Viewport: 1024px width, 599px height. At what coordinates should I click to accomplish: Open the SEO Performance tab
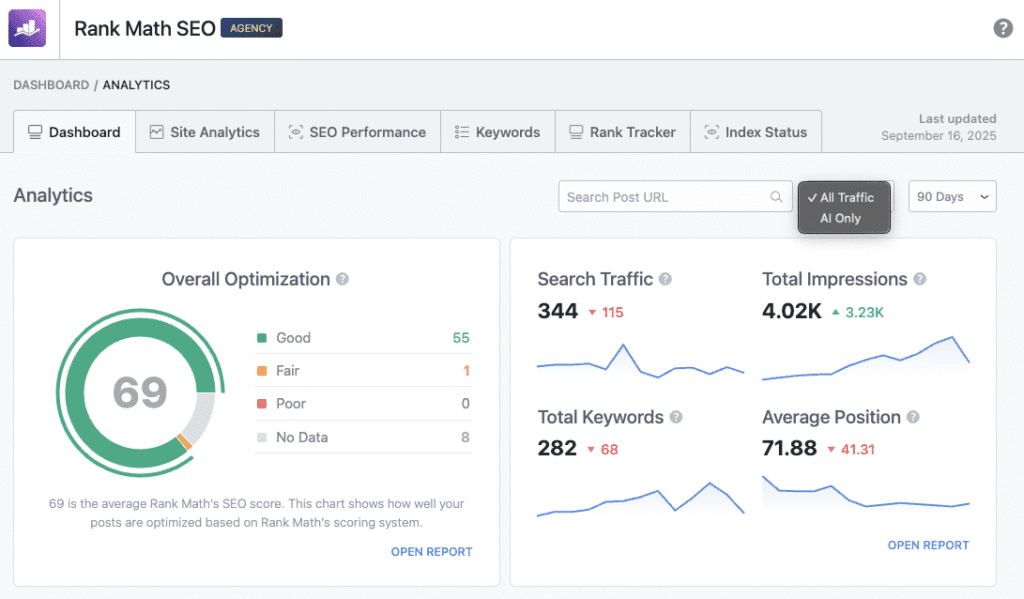357,132
